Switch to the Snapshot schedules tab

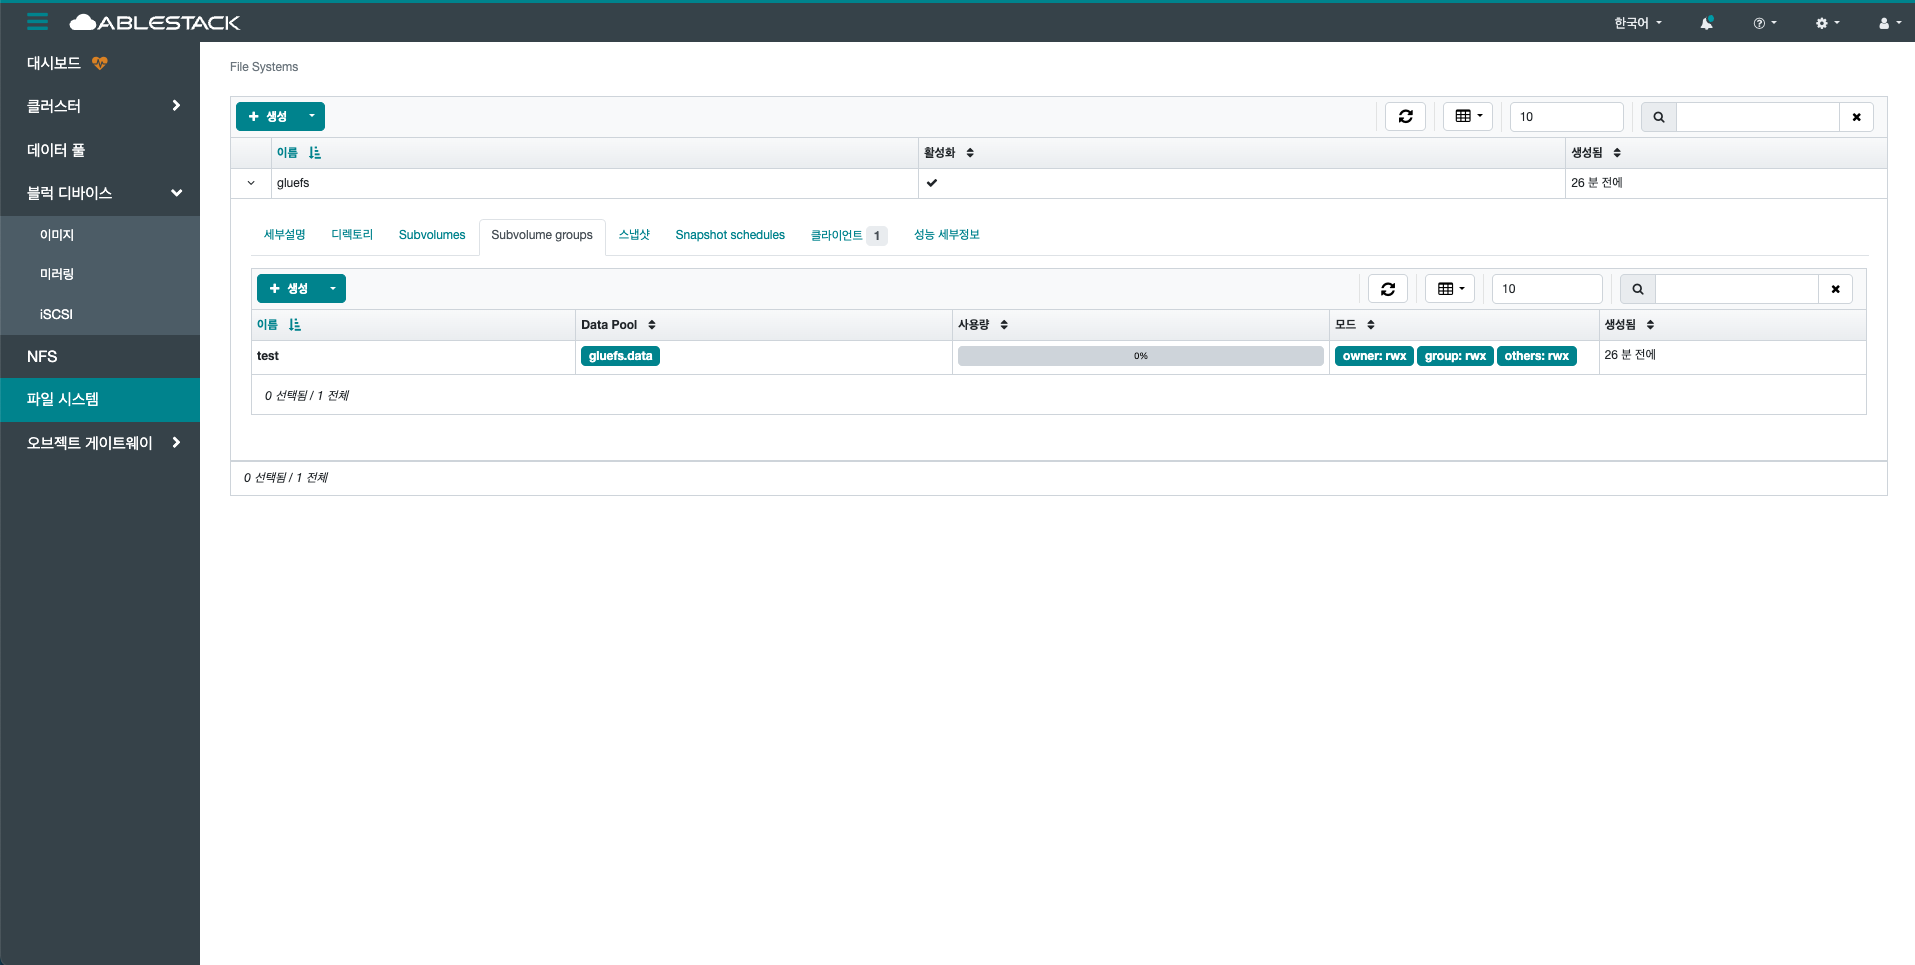[729, 235]
